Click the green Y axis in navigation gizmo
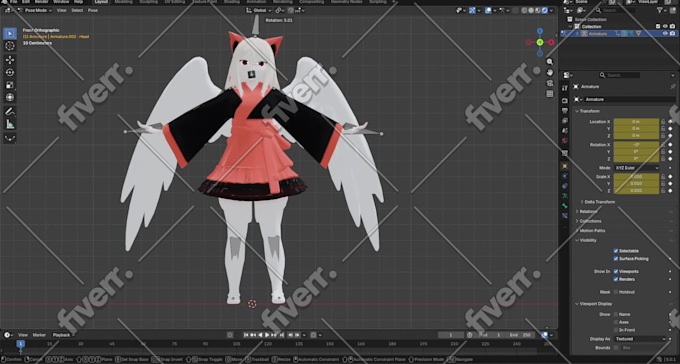This screenshot has width=680, height=364. pos(540,42)
